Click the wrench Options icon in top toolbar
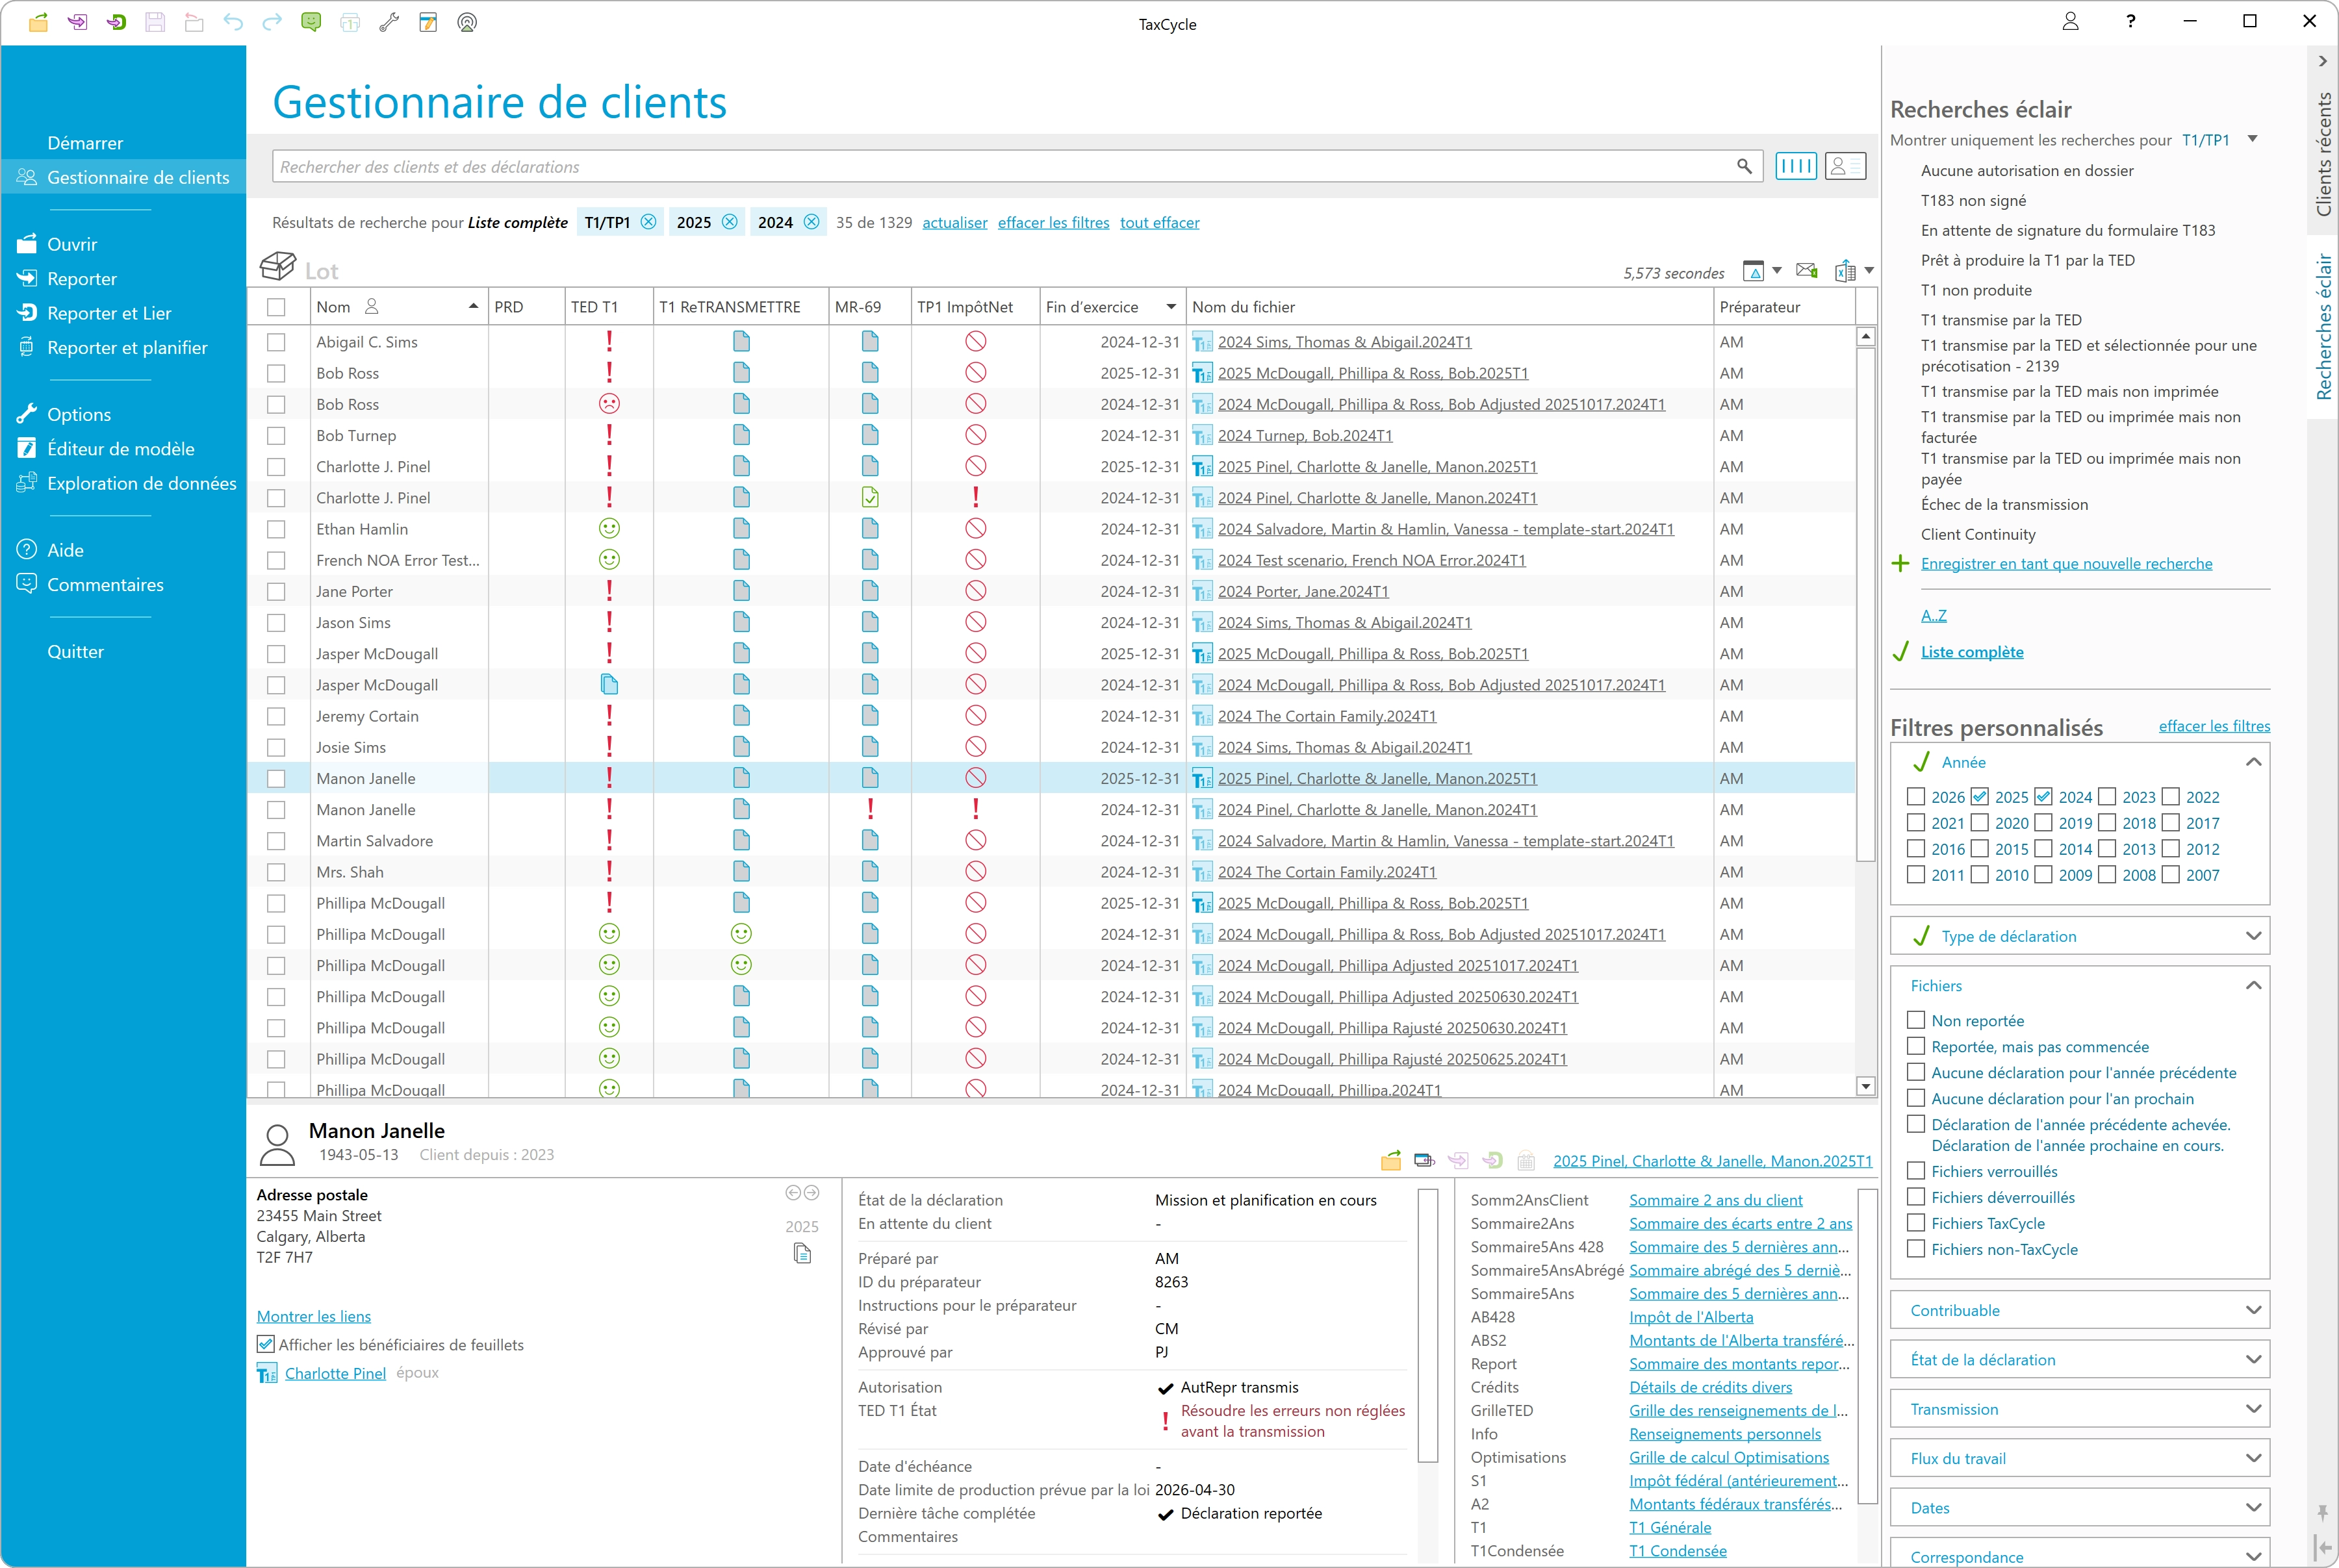 (389, 22)
